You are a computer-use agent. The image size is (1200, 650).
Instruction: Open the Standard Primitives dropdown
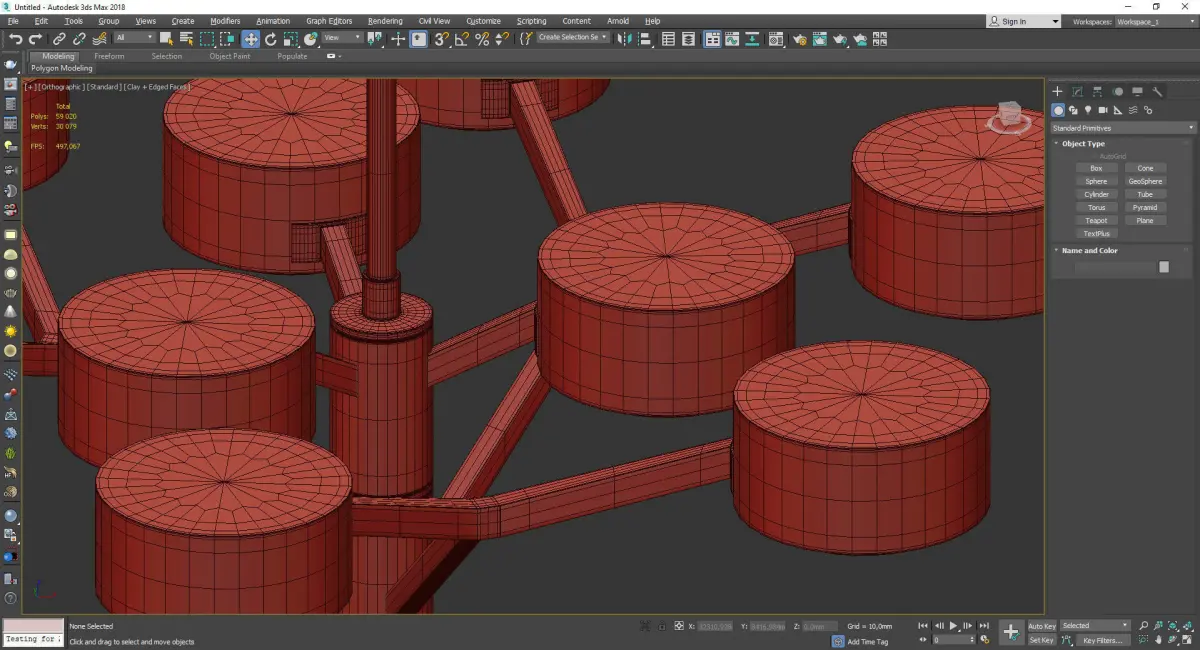pos(1122,128)
